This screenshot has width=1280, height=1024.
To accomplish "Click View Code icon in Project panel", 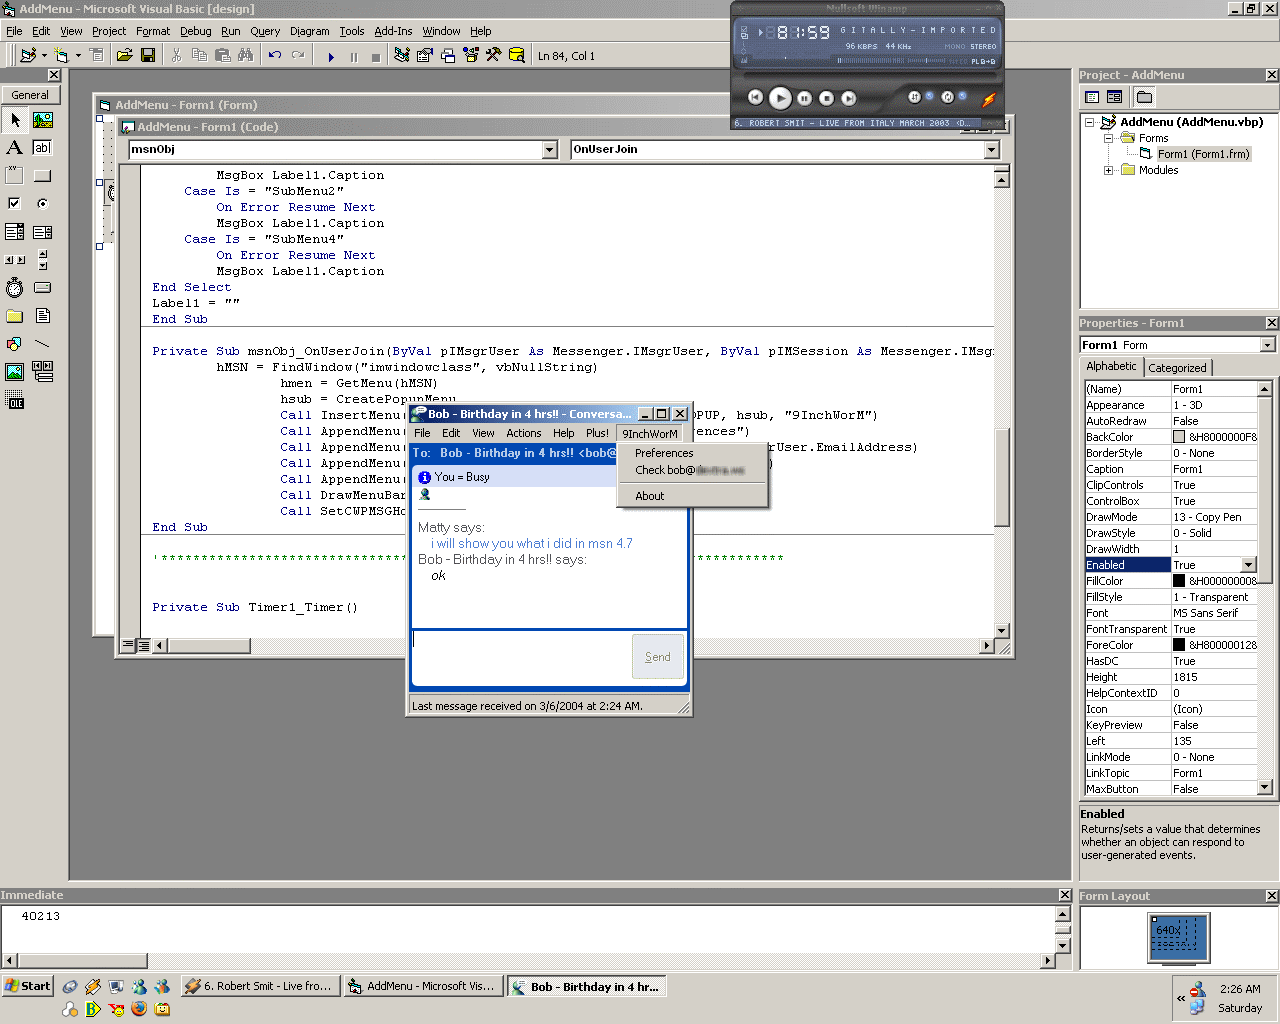I will pyautogui.click(x=1092, y=97).
